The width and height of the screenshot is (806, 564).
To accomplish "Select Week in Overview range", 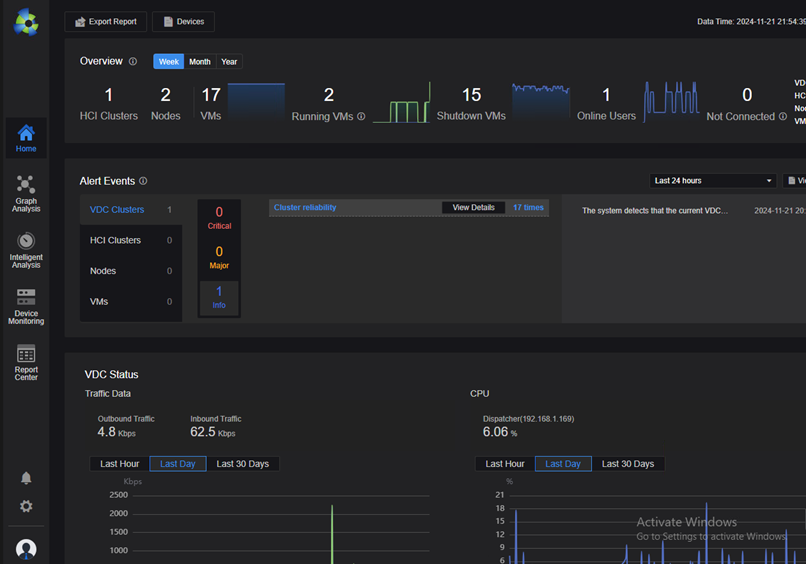I will pyautogui.click(x=169, y=62).
